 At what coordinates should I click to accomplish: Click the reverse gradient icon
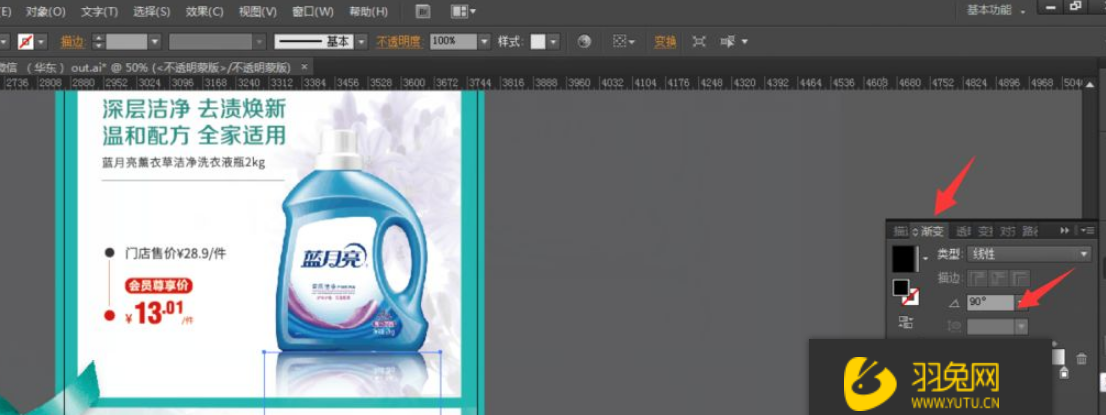tap(906, 322)
